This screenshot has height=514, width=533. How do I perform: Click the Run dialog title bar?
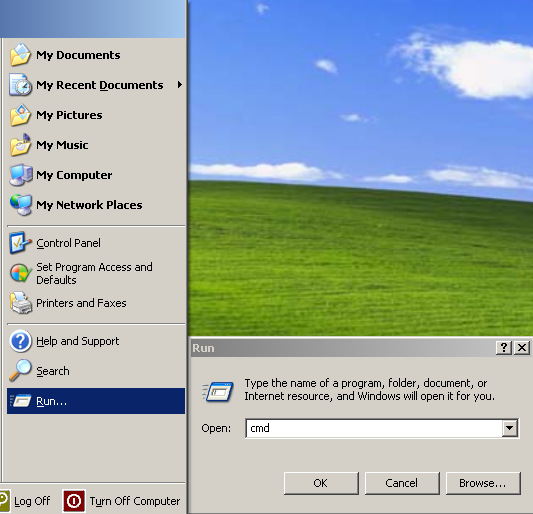343,348
